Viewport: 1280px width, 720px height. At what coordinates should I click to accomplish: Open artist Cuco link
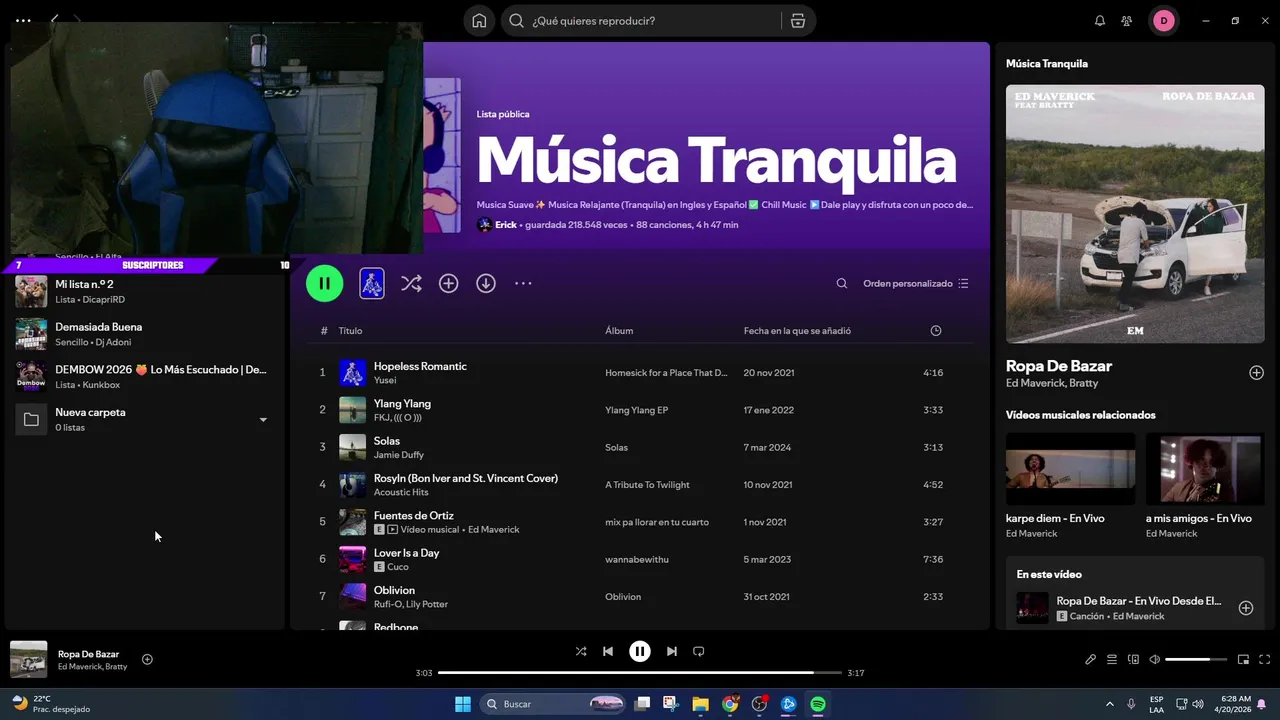[x=398, y=567]
